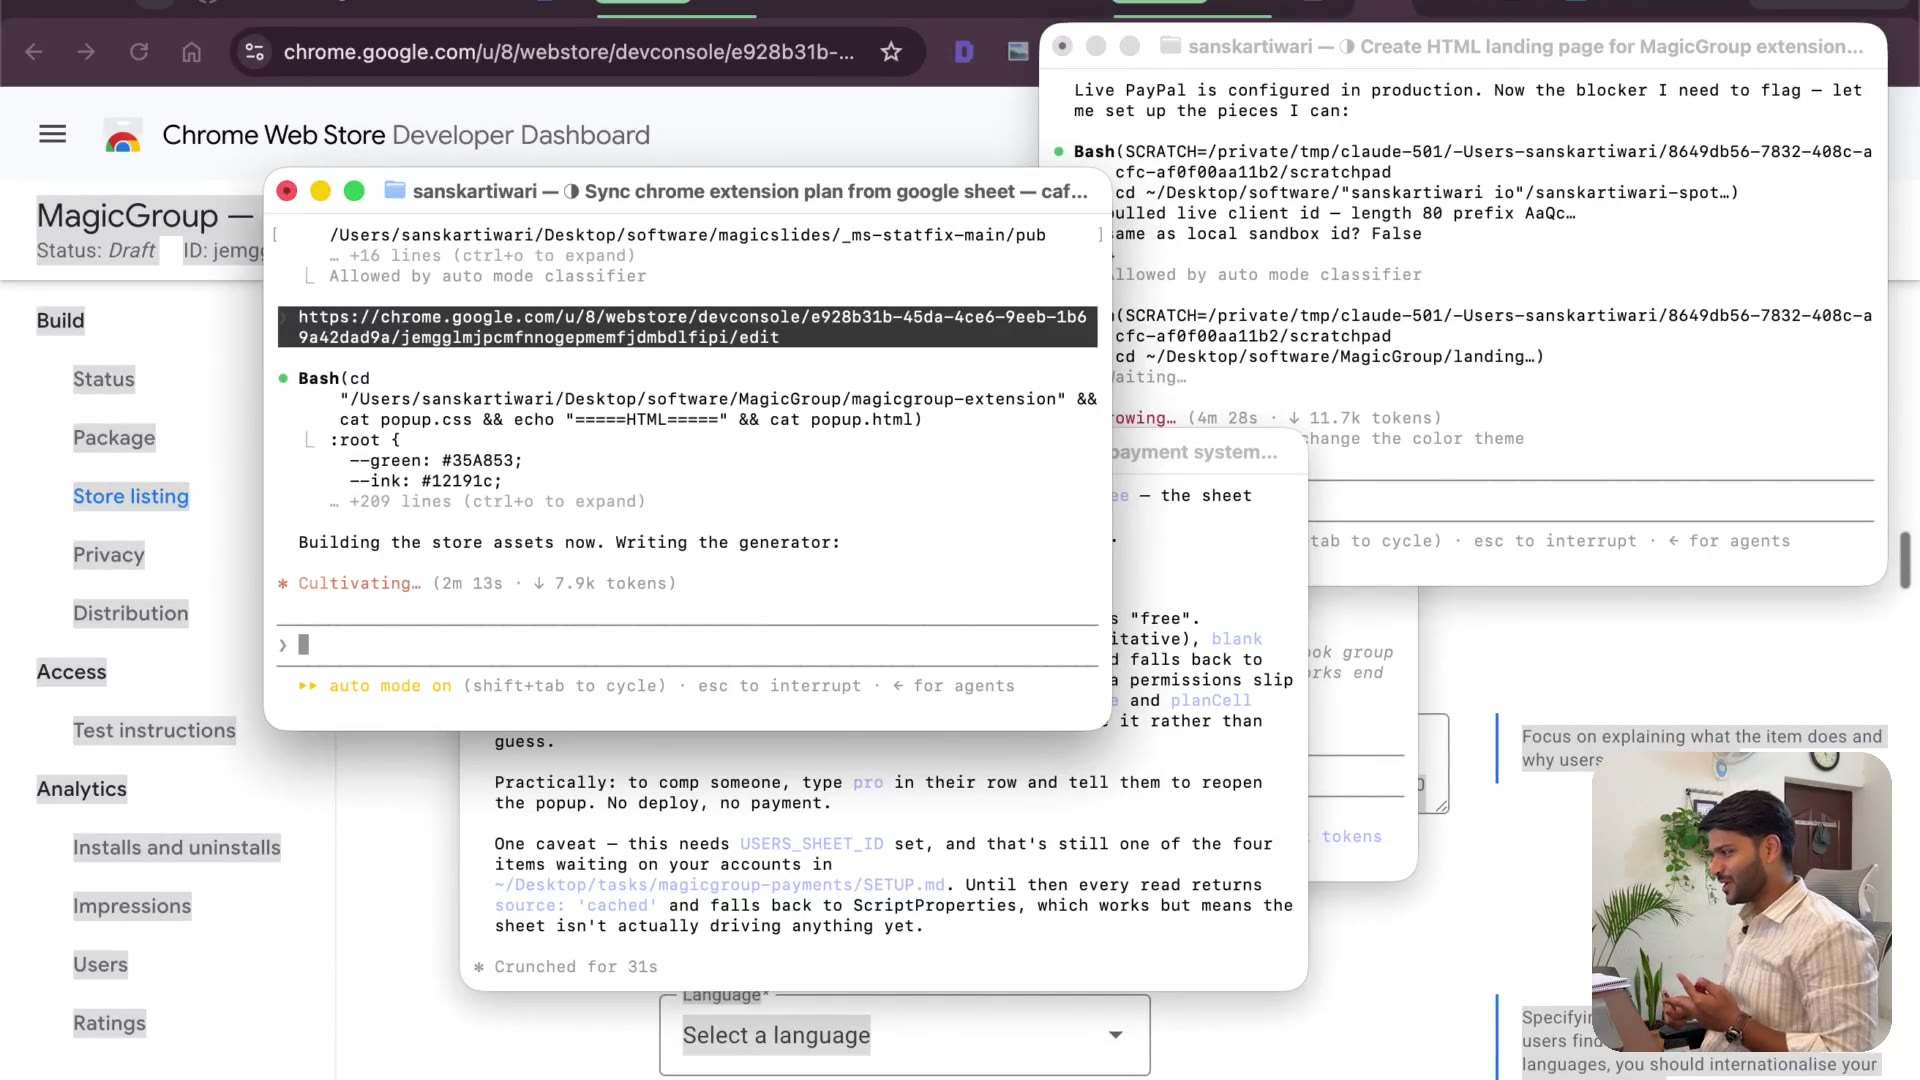This screenshot has width=1920, height=1080.
Task: Click the 'Status: Draft' text
Action: click(96, 250)
